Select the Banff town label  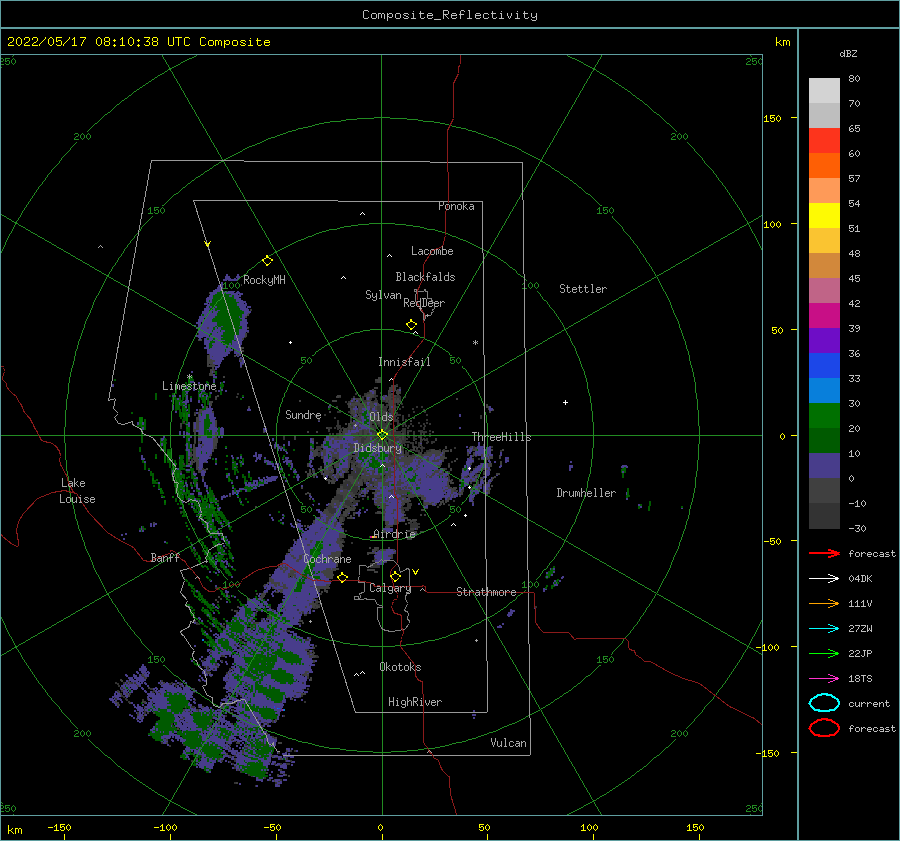click(x=165, y=557)
